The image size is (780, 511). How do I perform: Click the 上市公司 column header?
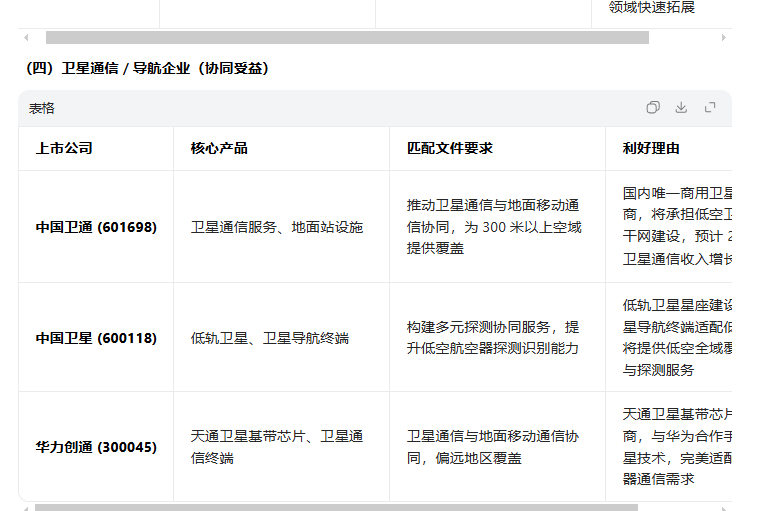point(96,148)
